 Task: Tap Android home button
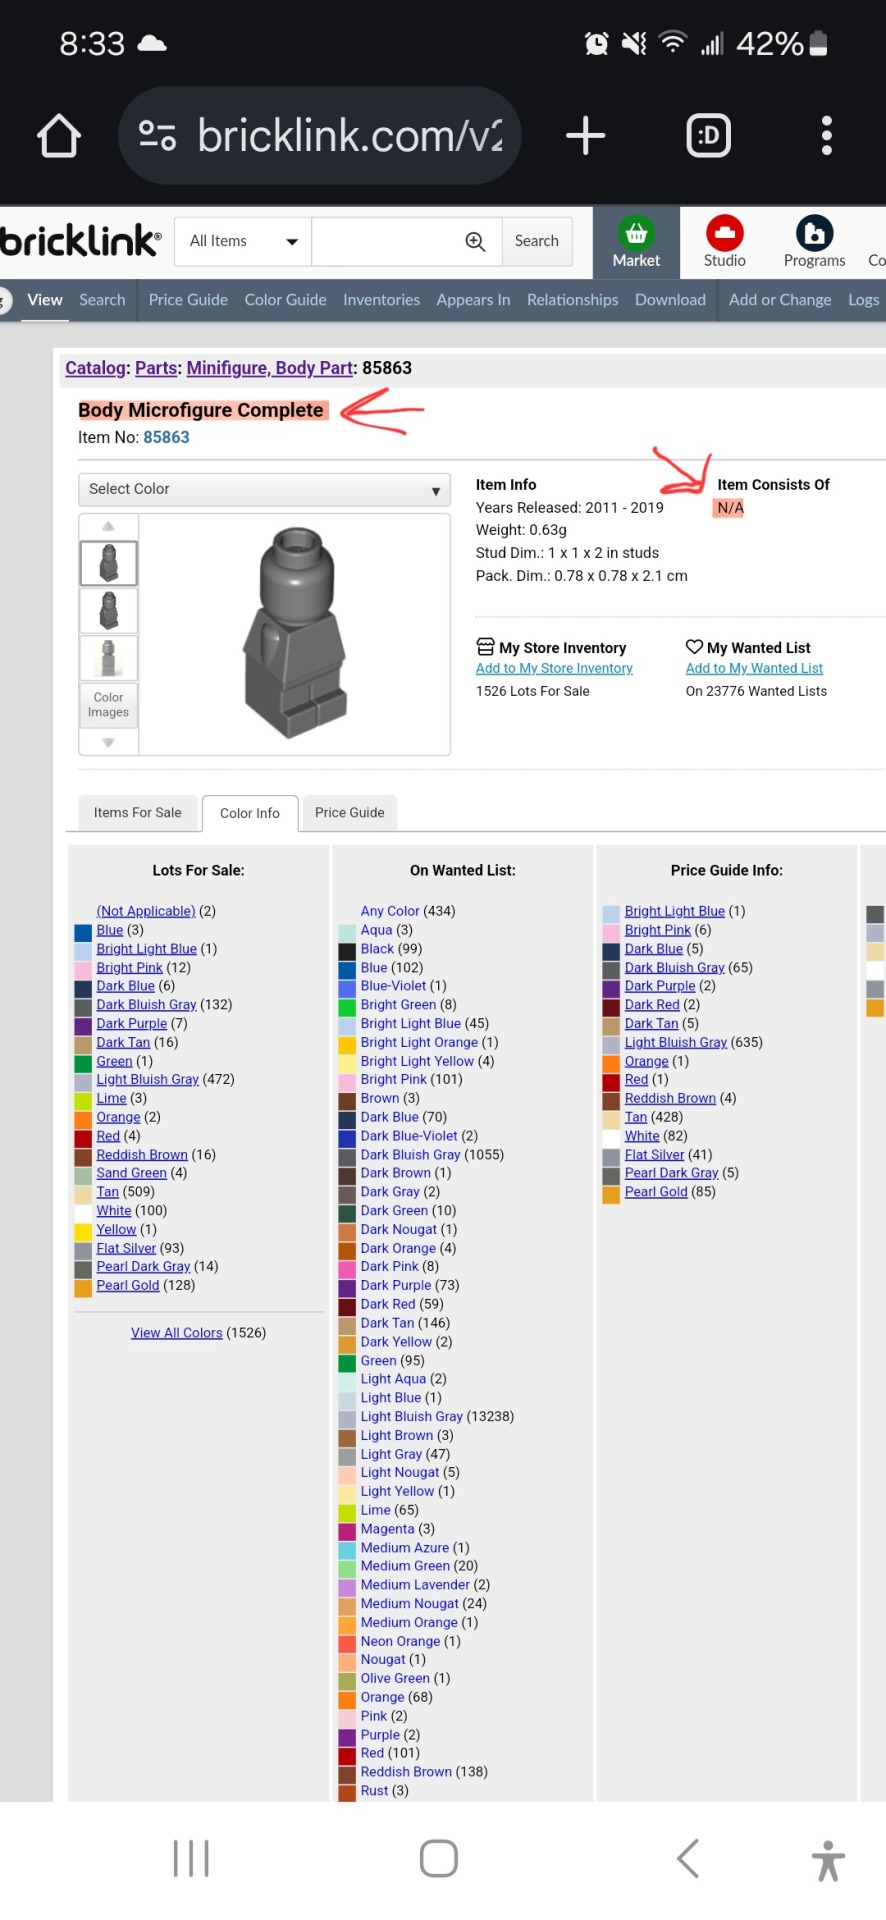pos(439,1858)
